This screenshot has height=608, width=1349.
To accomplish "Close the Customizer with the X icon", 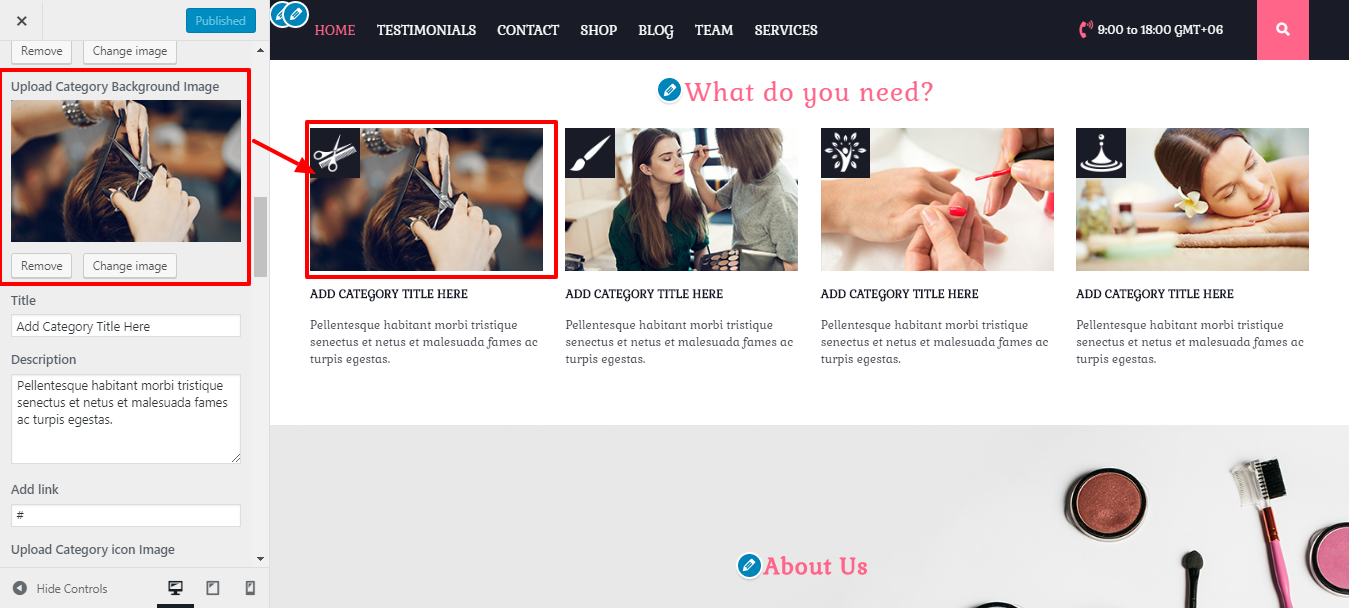I will tap(22, 20).
